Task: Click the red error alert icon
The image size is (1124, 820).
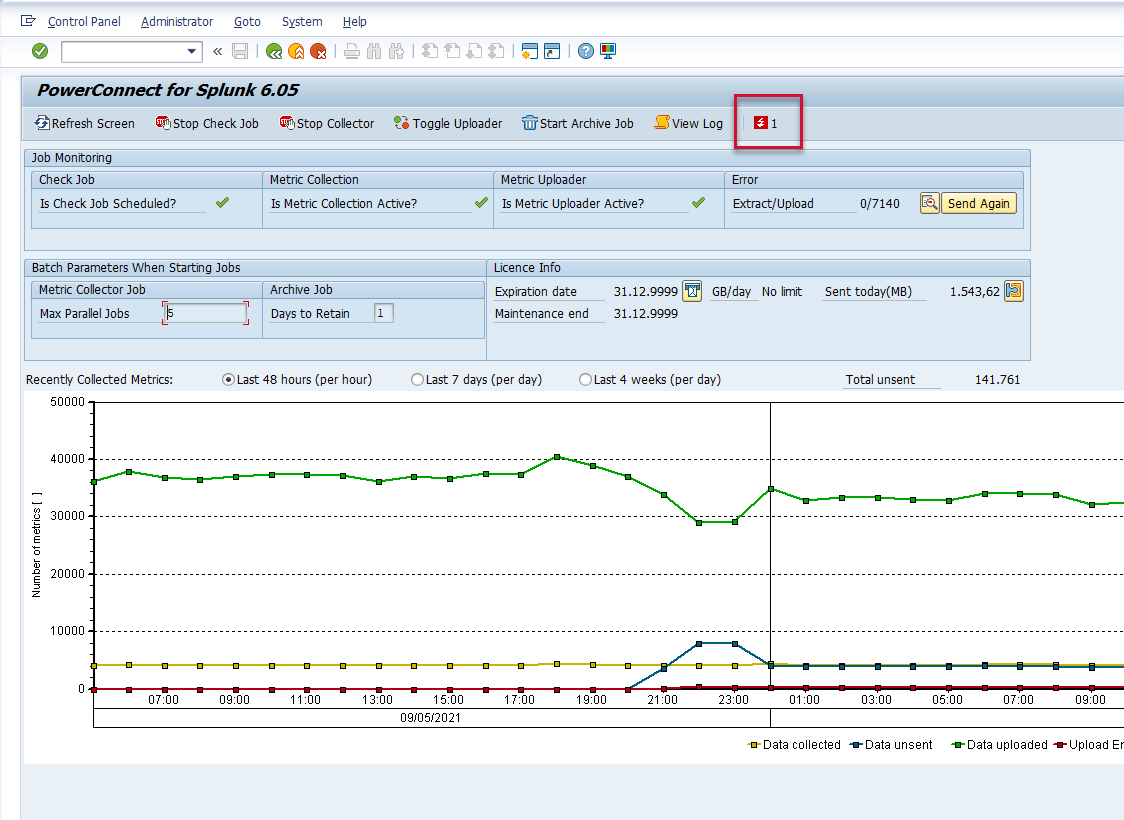Action: click(x=761, y=123)
